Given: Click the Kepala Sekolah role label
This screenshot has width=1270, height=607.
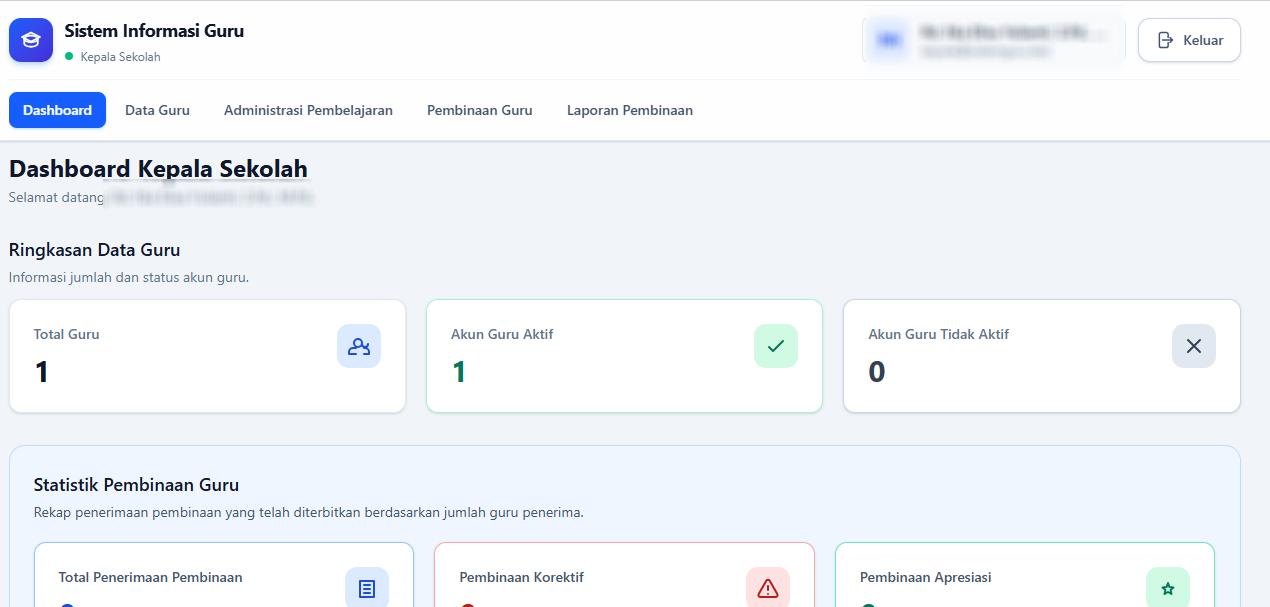Looking at the screenshot, I should click(x=120, y=57).
